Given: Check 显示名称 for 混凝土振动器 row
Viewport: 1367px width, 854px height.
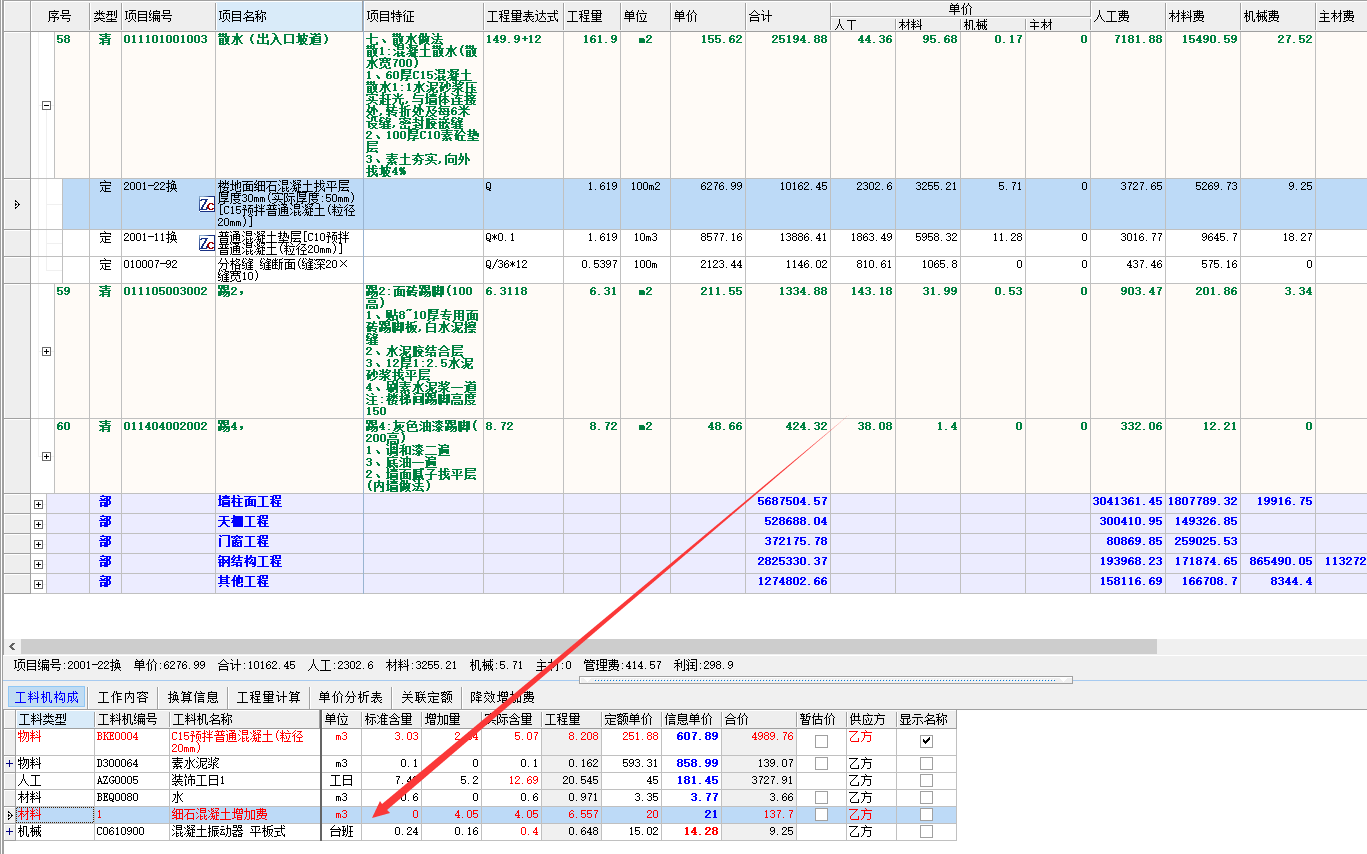Looking at the screenshot, I should 926,831.
